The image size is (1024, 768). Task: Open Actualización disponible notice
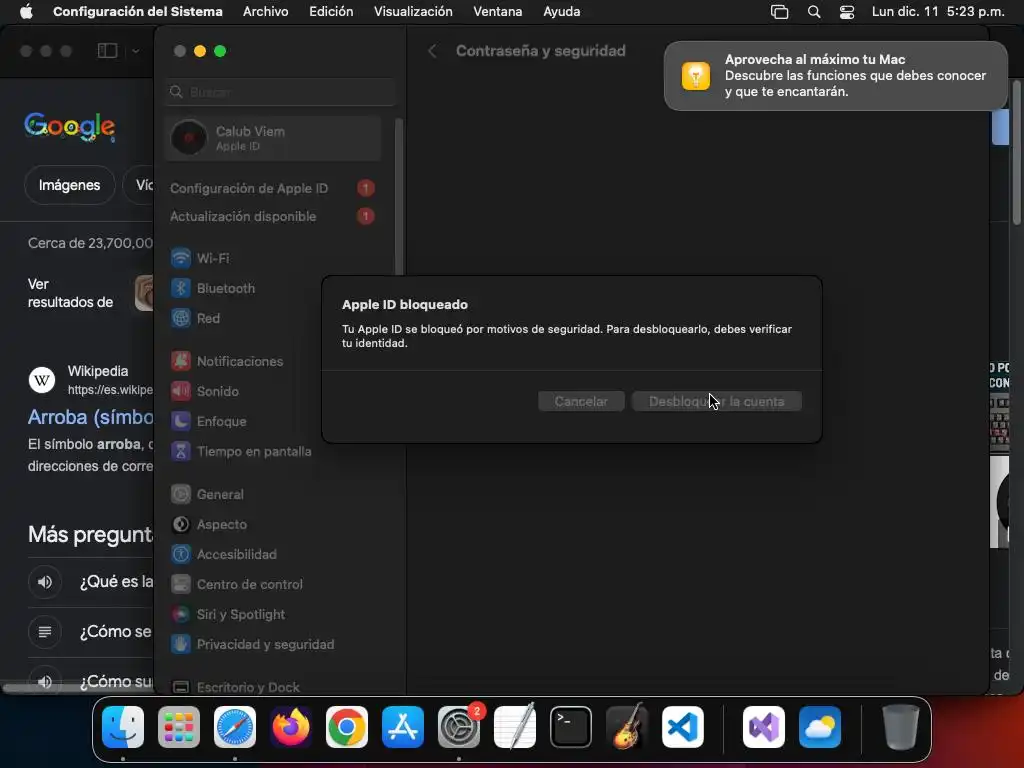click(273, 216)
